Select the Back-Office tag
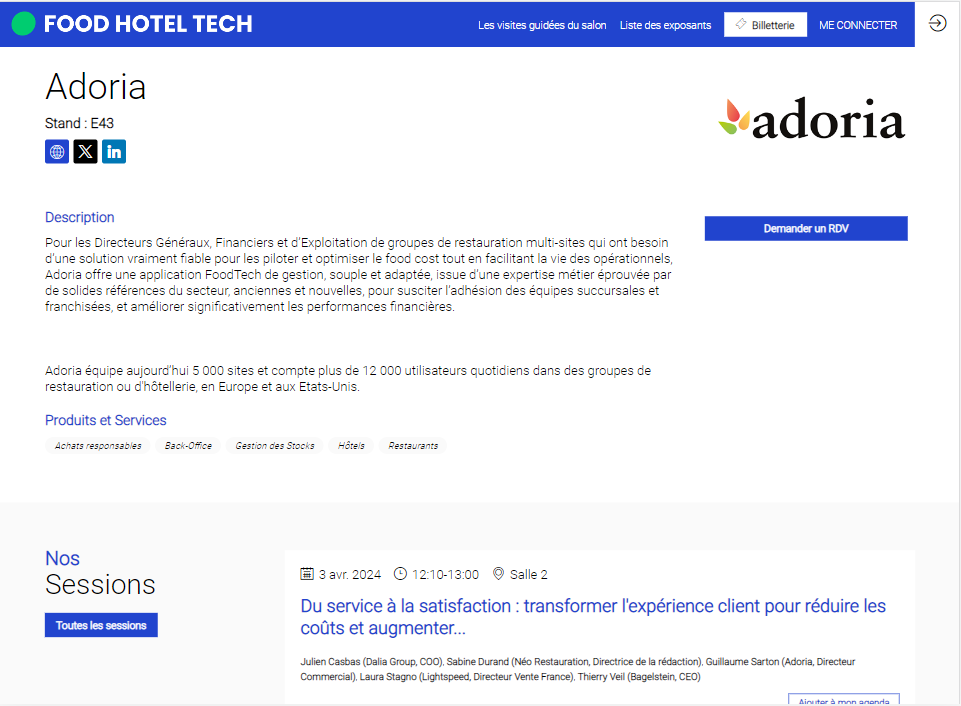 pyautogui.click(x=188, y=446)
